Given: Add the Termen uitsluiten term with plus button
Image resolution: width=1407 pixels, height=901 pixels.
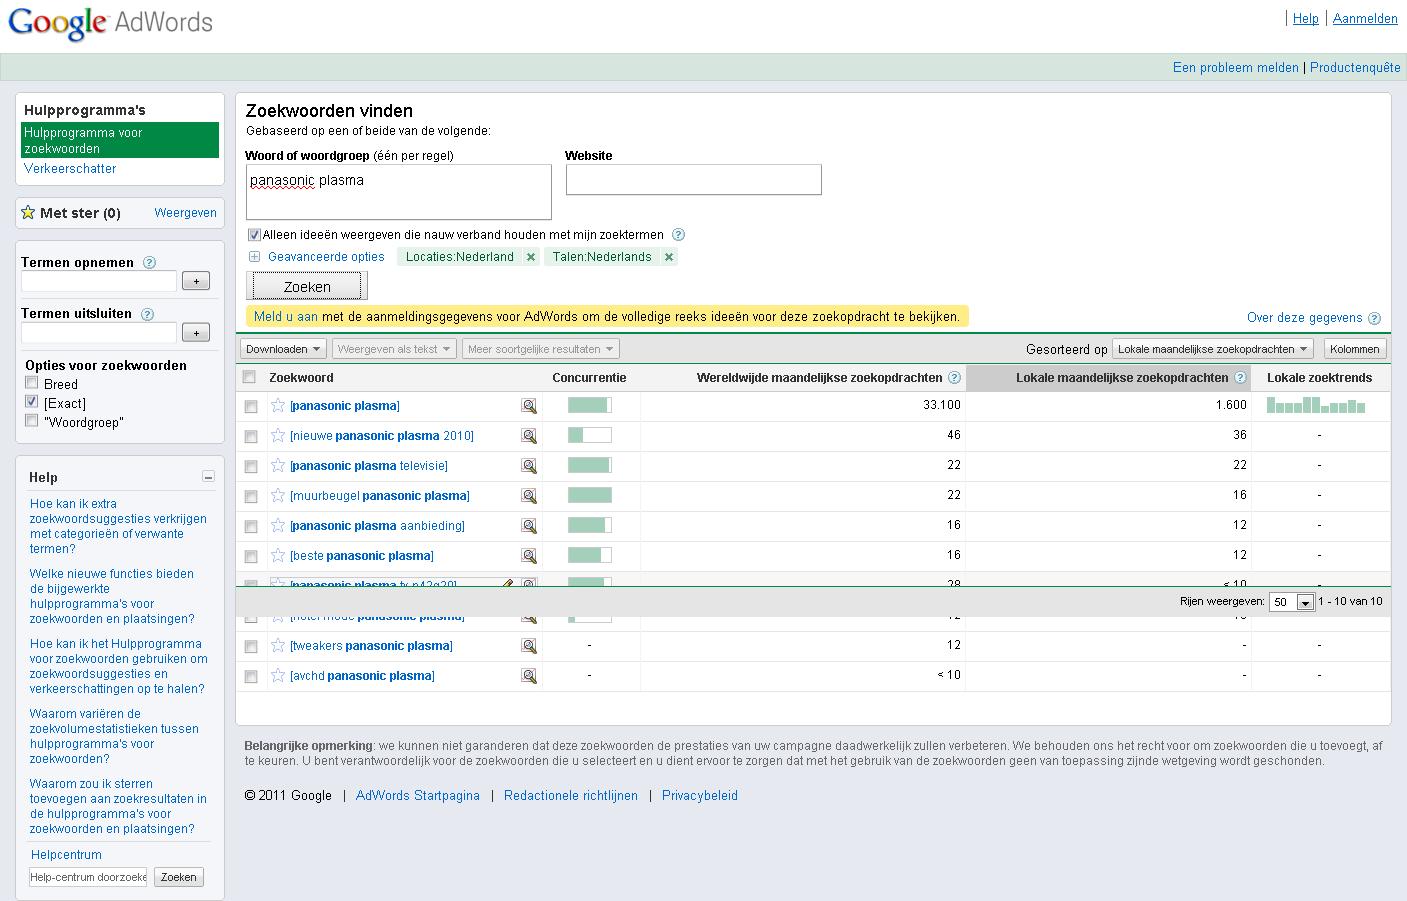Looking at the screenshot, I should click(x=196, y=332).
